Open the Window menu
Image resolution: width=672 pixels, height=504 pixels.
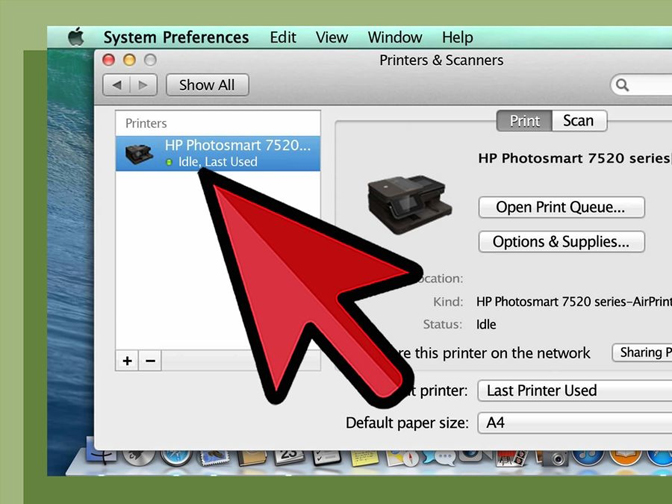(395, 37)
